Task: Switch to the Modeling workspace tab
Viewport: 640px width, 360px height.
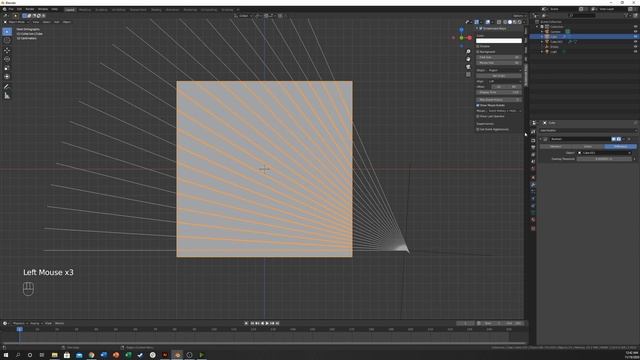Action: pos(85,9)
